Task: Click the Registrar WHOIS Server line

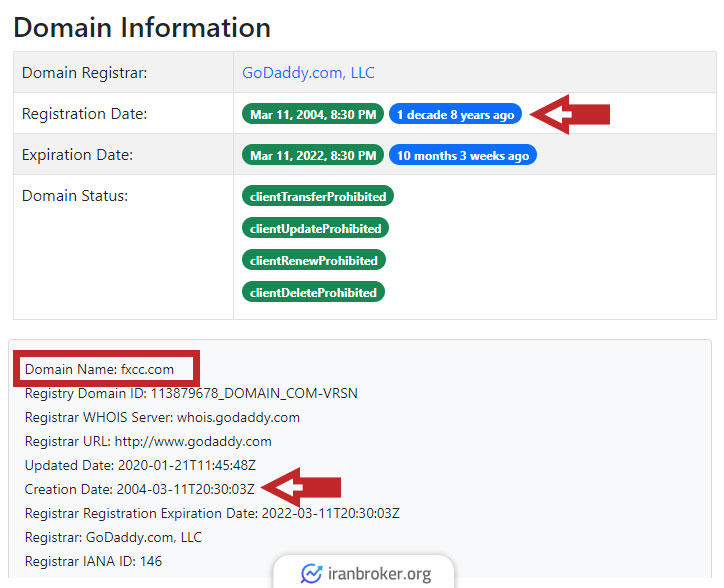Action: [162, 417]
